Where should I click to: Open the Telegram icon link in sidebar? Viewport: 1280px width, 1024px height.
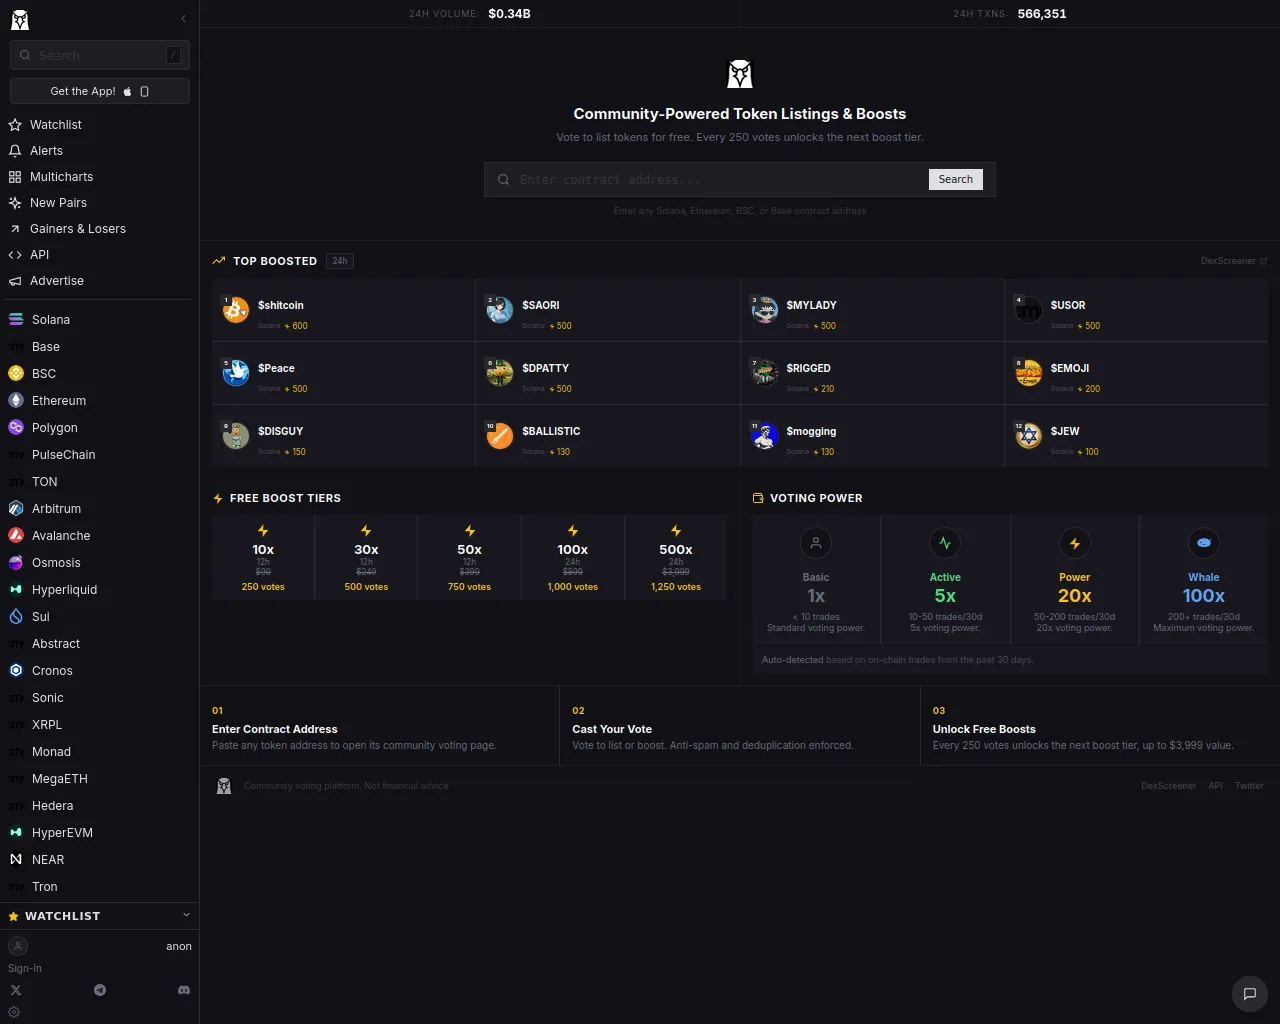[100, 990]
